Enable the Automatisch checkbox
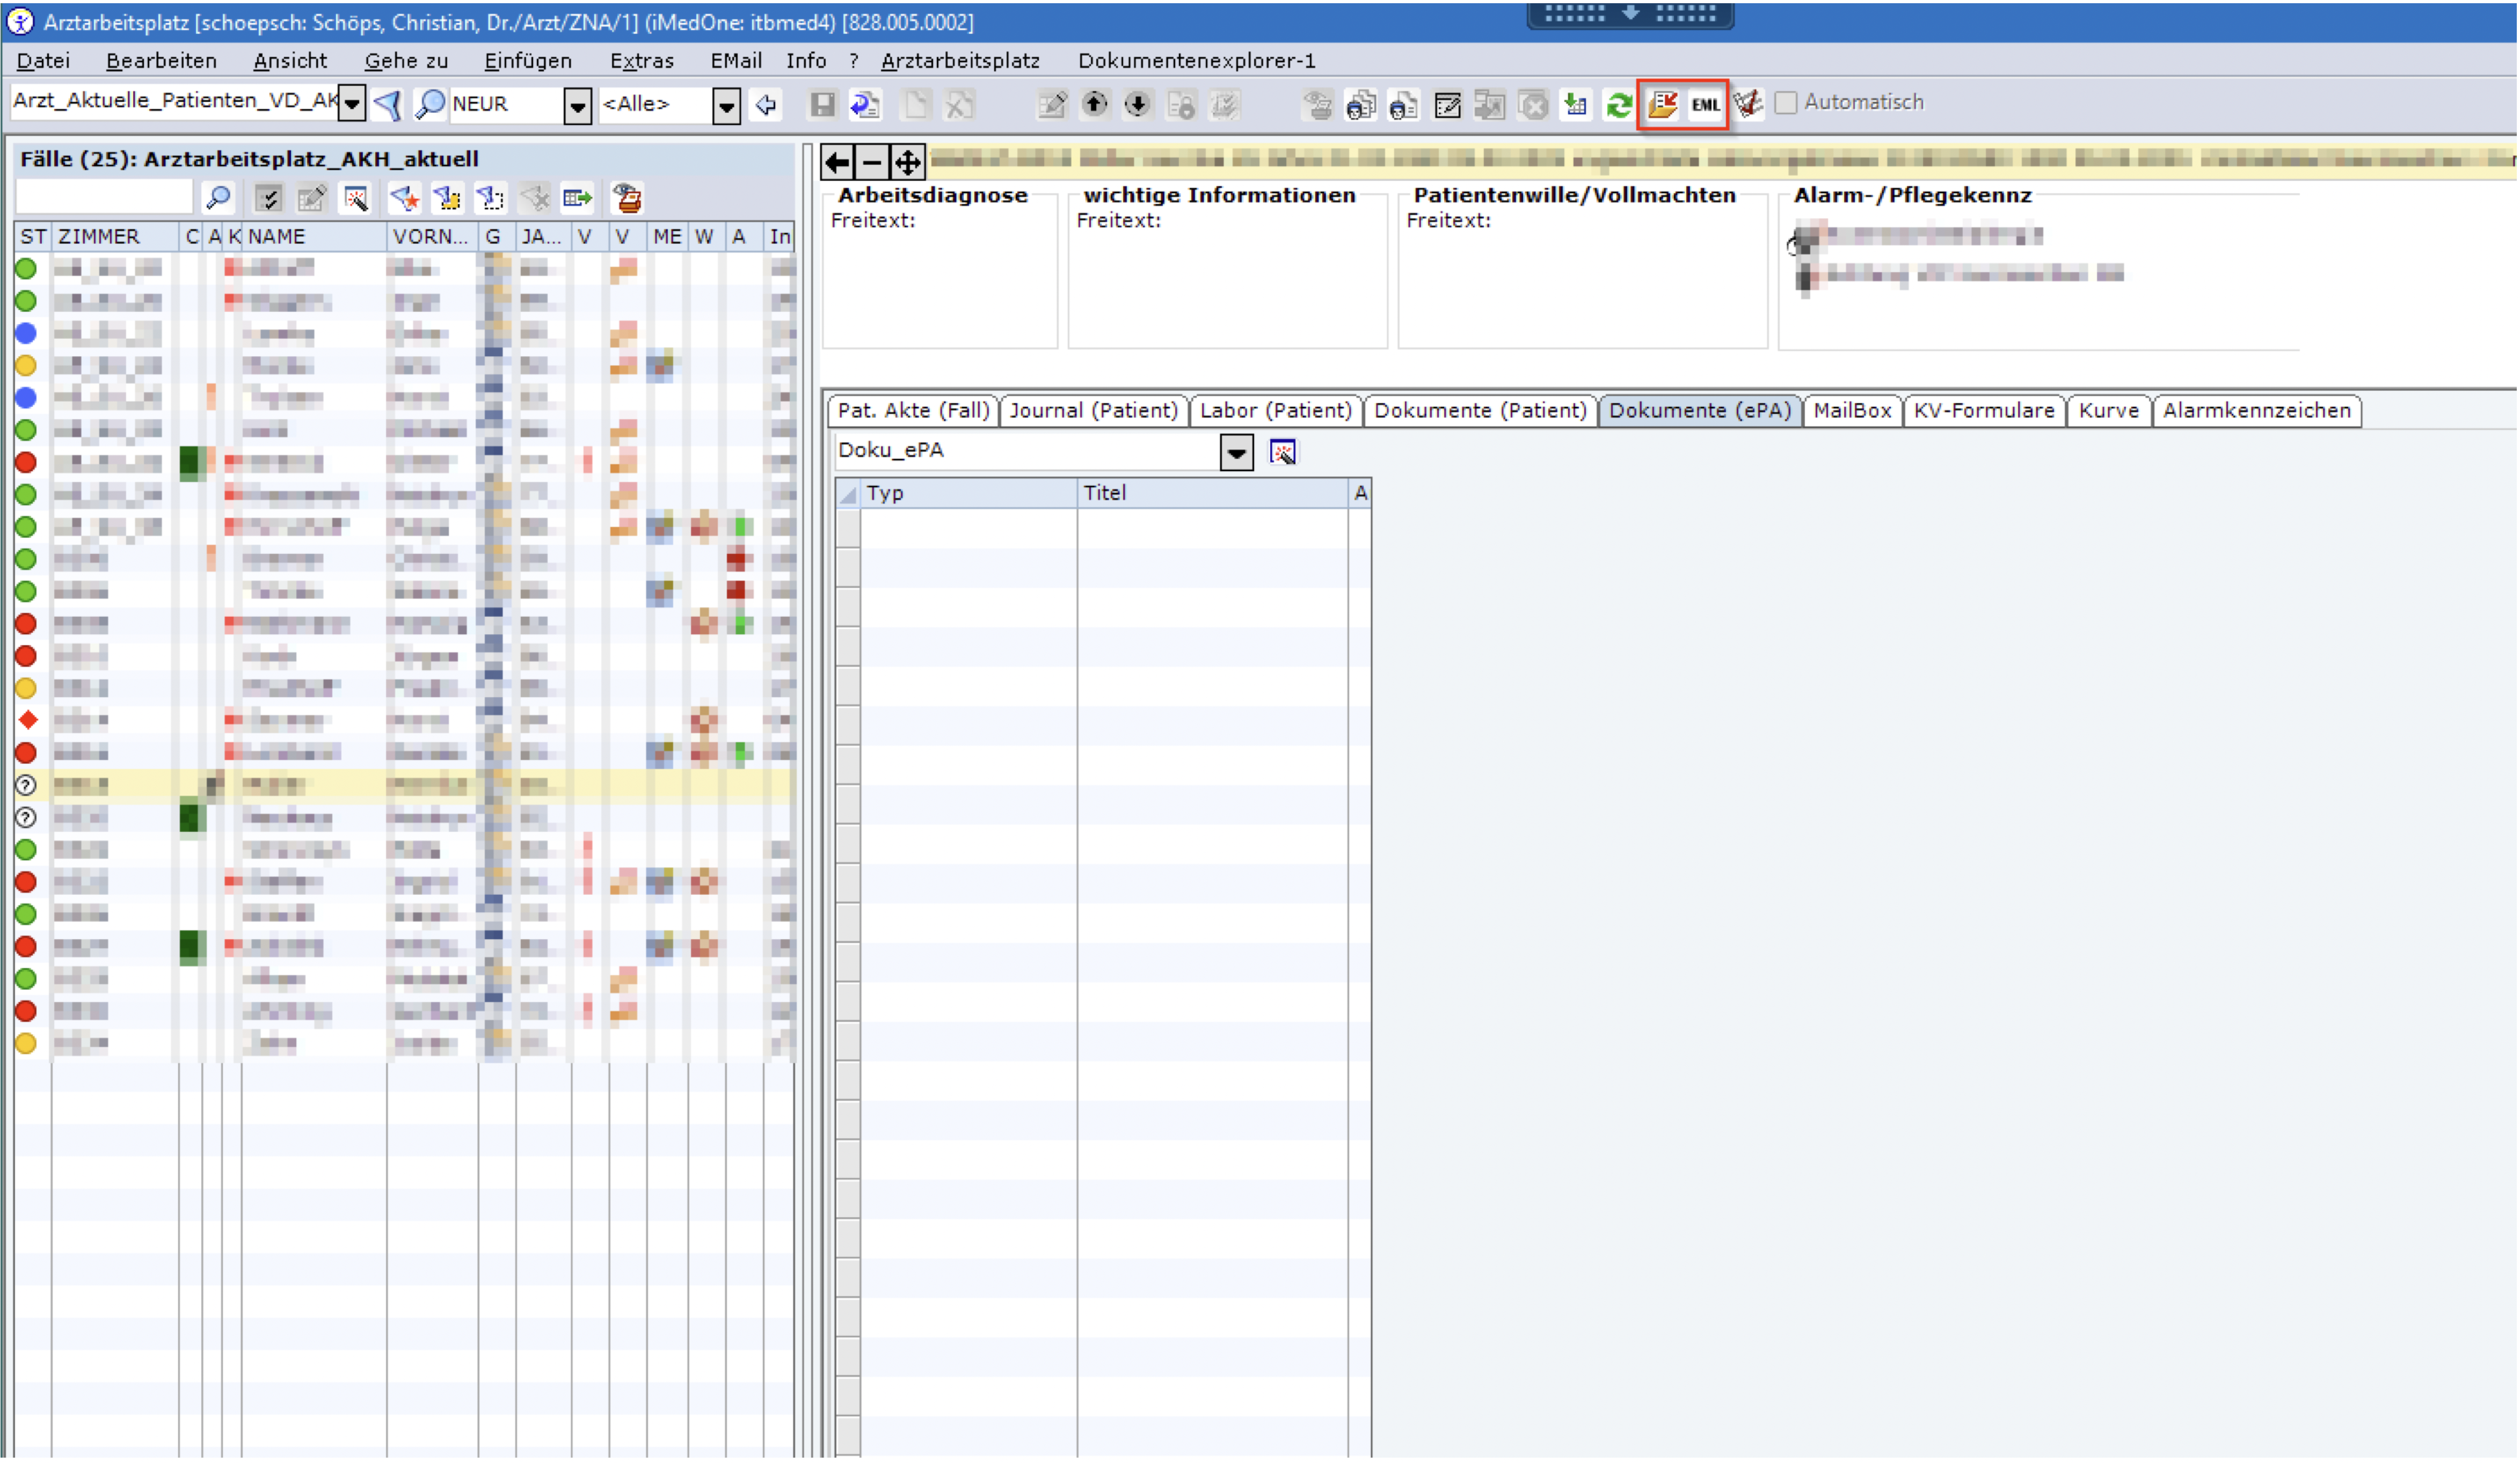The width and height of the screenshot is (2520, 1463). coord(1786,103)
